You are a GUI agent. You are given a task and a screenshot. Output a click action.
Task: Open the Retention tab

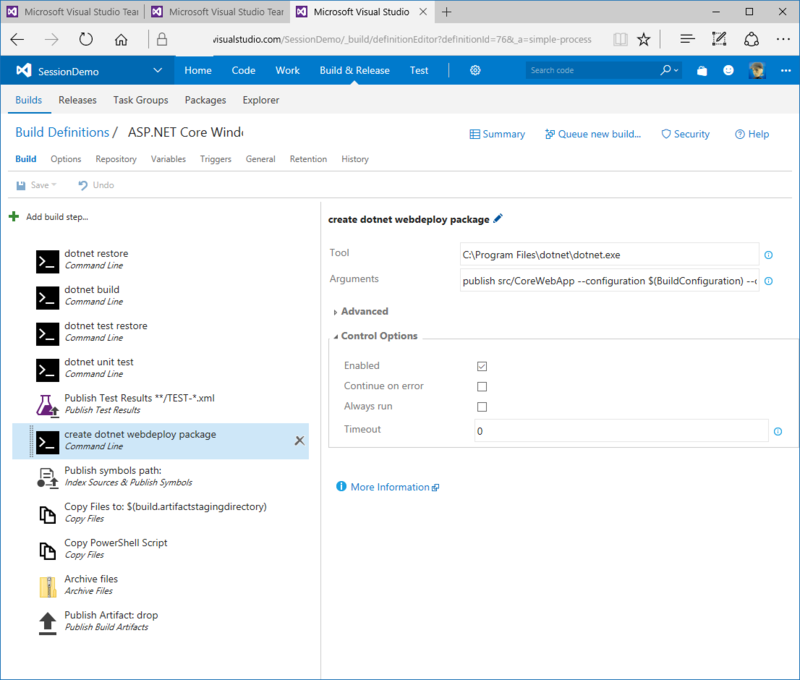click(x=308, y=159)
